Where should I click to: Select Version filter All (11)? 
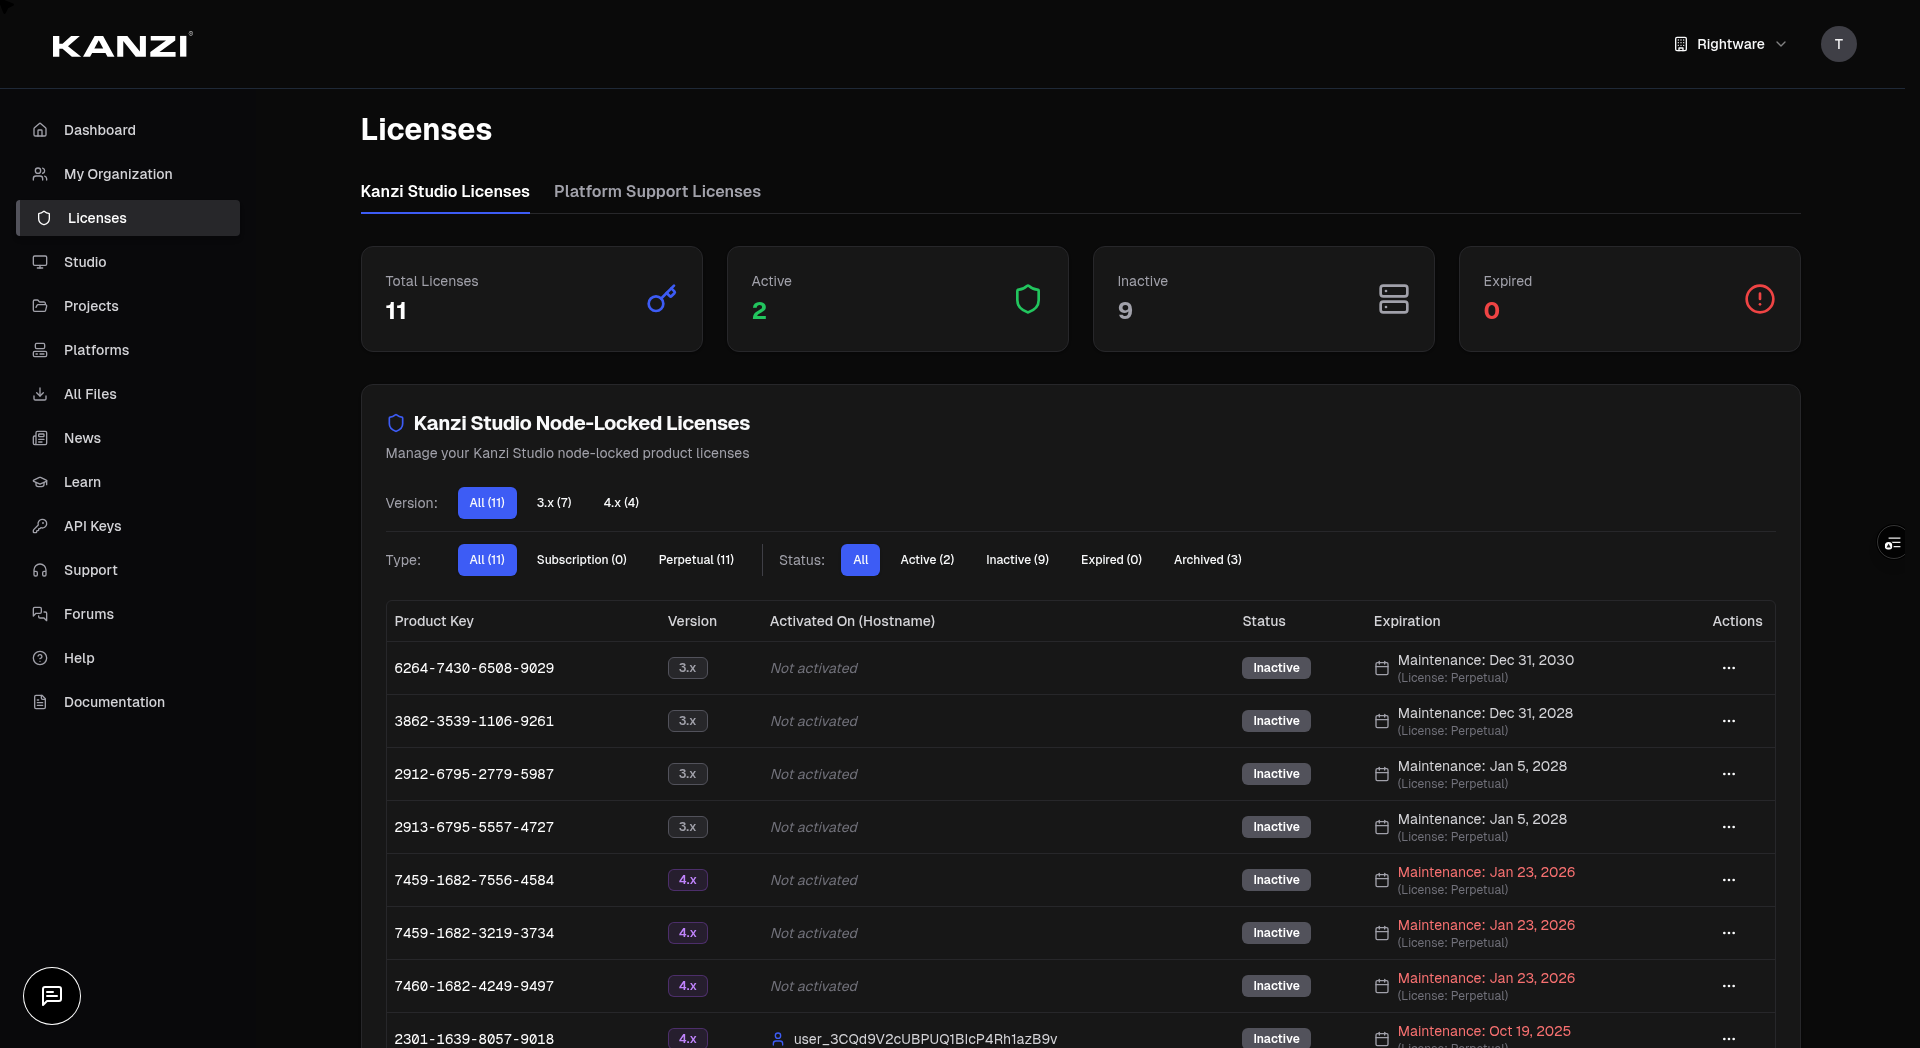pos(487,503)
